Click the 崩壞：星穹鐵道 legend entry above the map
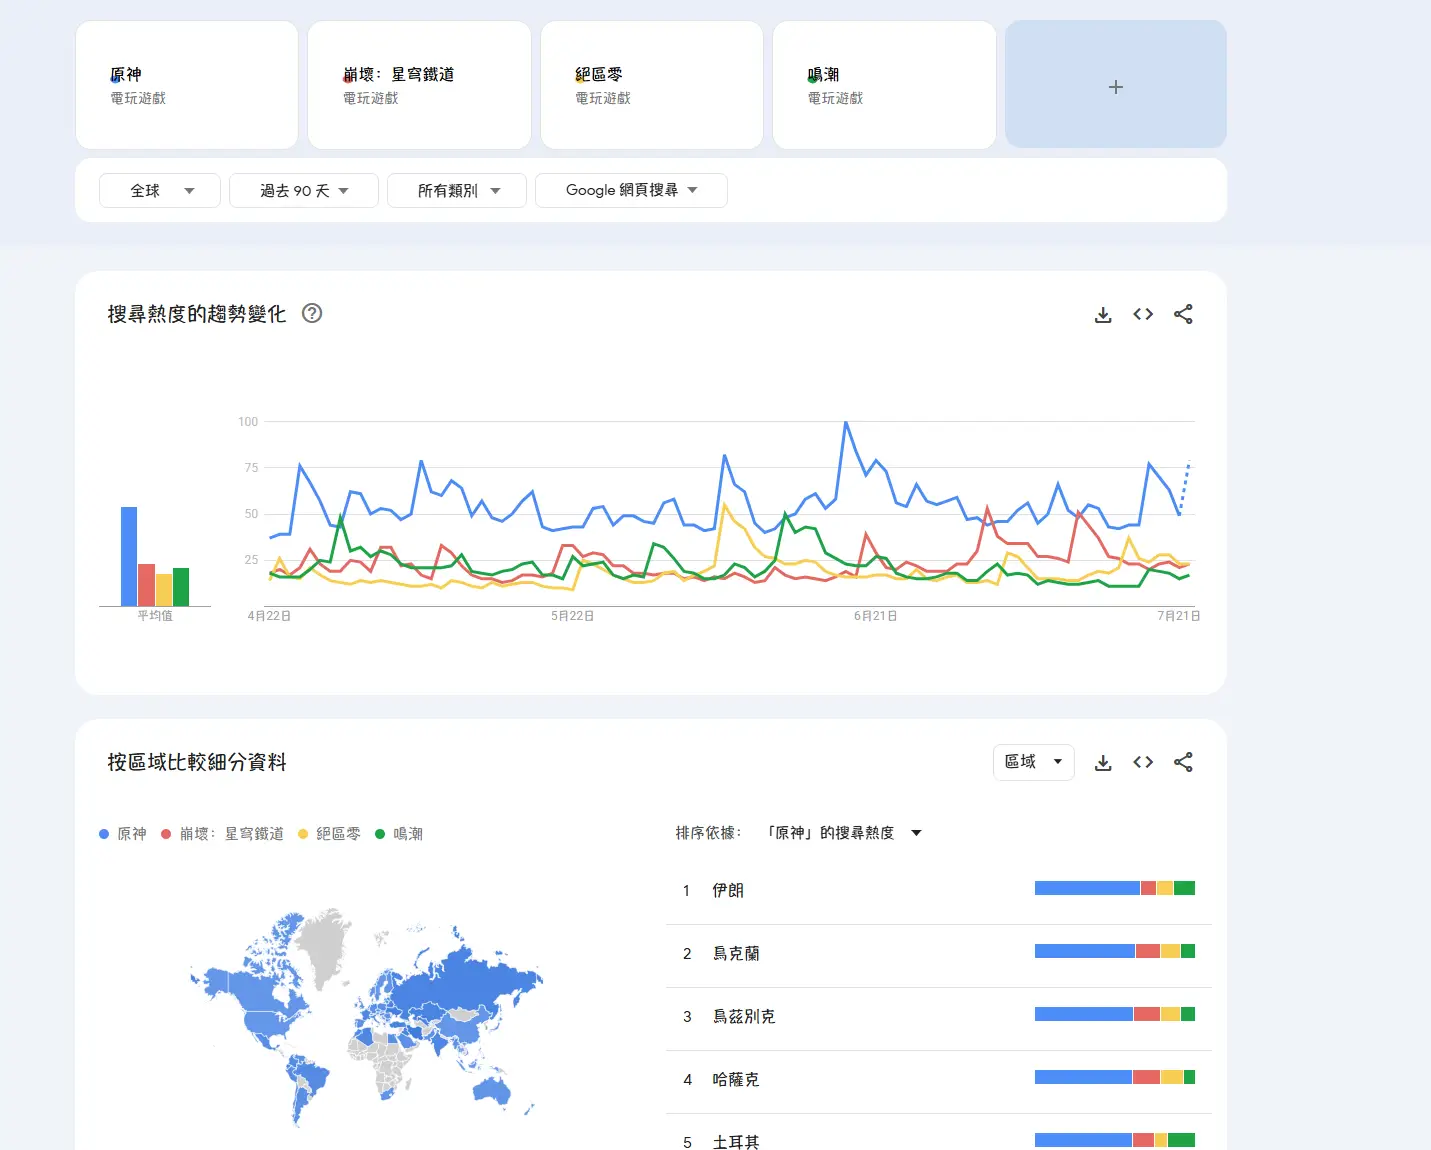 [222, 834]
